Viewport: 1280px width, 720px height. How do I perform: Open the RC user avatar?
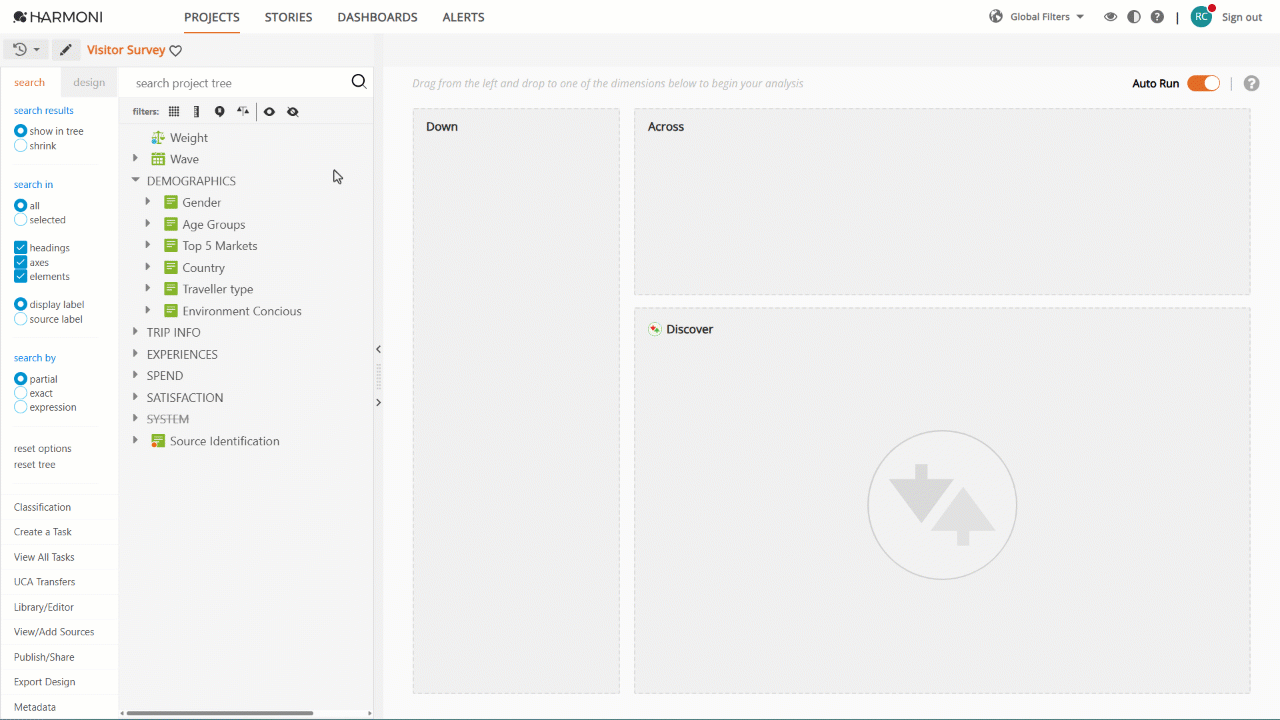(x=1201, y=16)
